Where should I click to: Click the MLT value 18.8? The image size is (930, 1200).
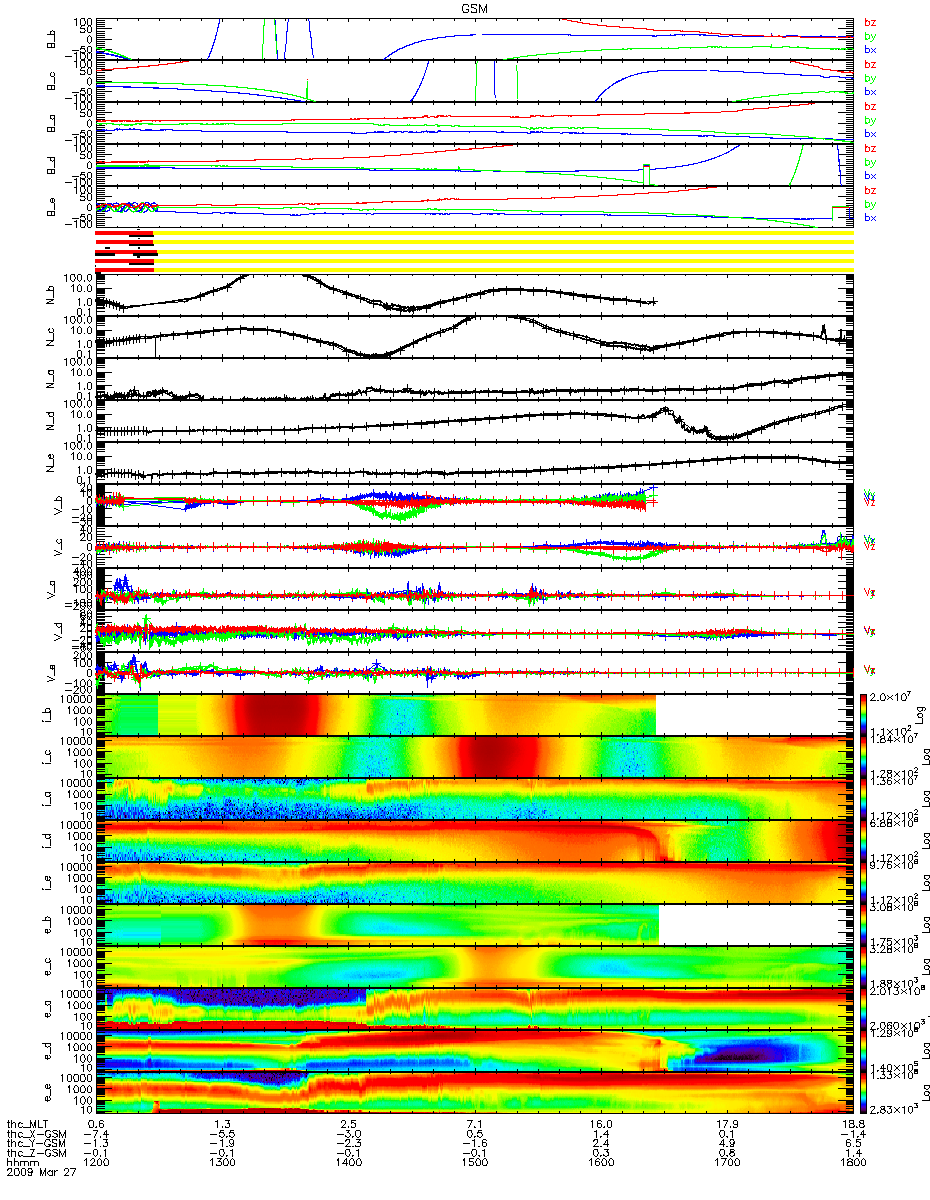tap(853, 1124)
